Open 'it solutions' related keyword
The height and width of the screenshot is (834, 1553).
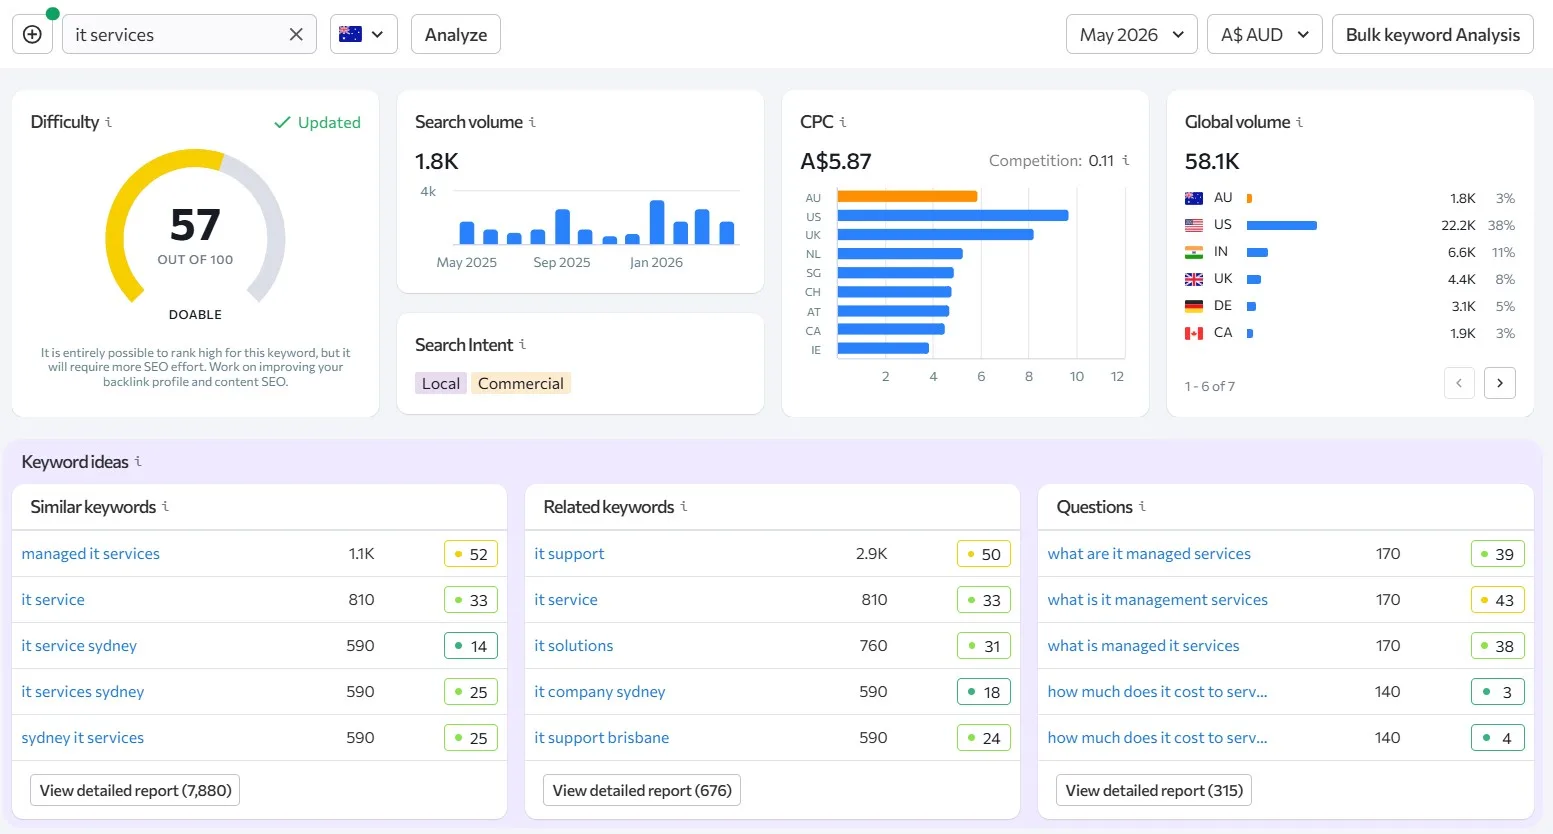coord(574,645)
